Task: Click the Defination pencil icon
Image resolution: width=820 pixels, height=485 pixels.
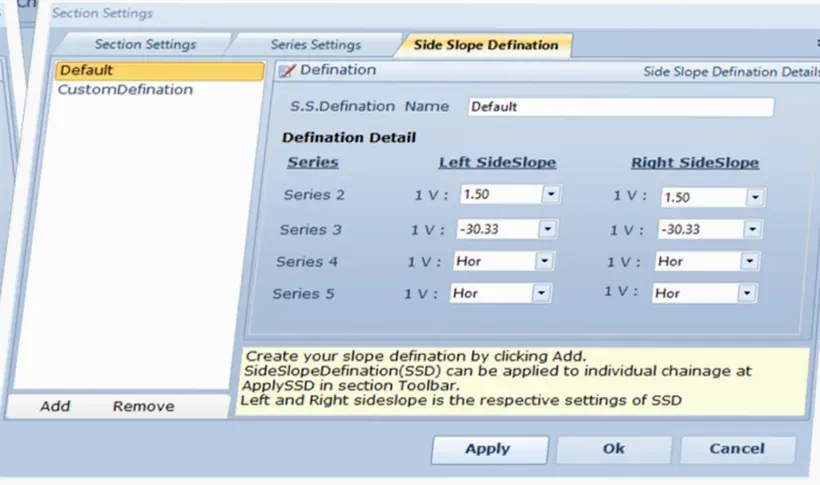Action: click(x=287, y=71)
